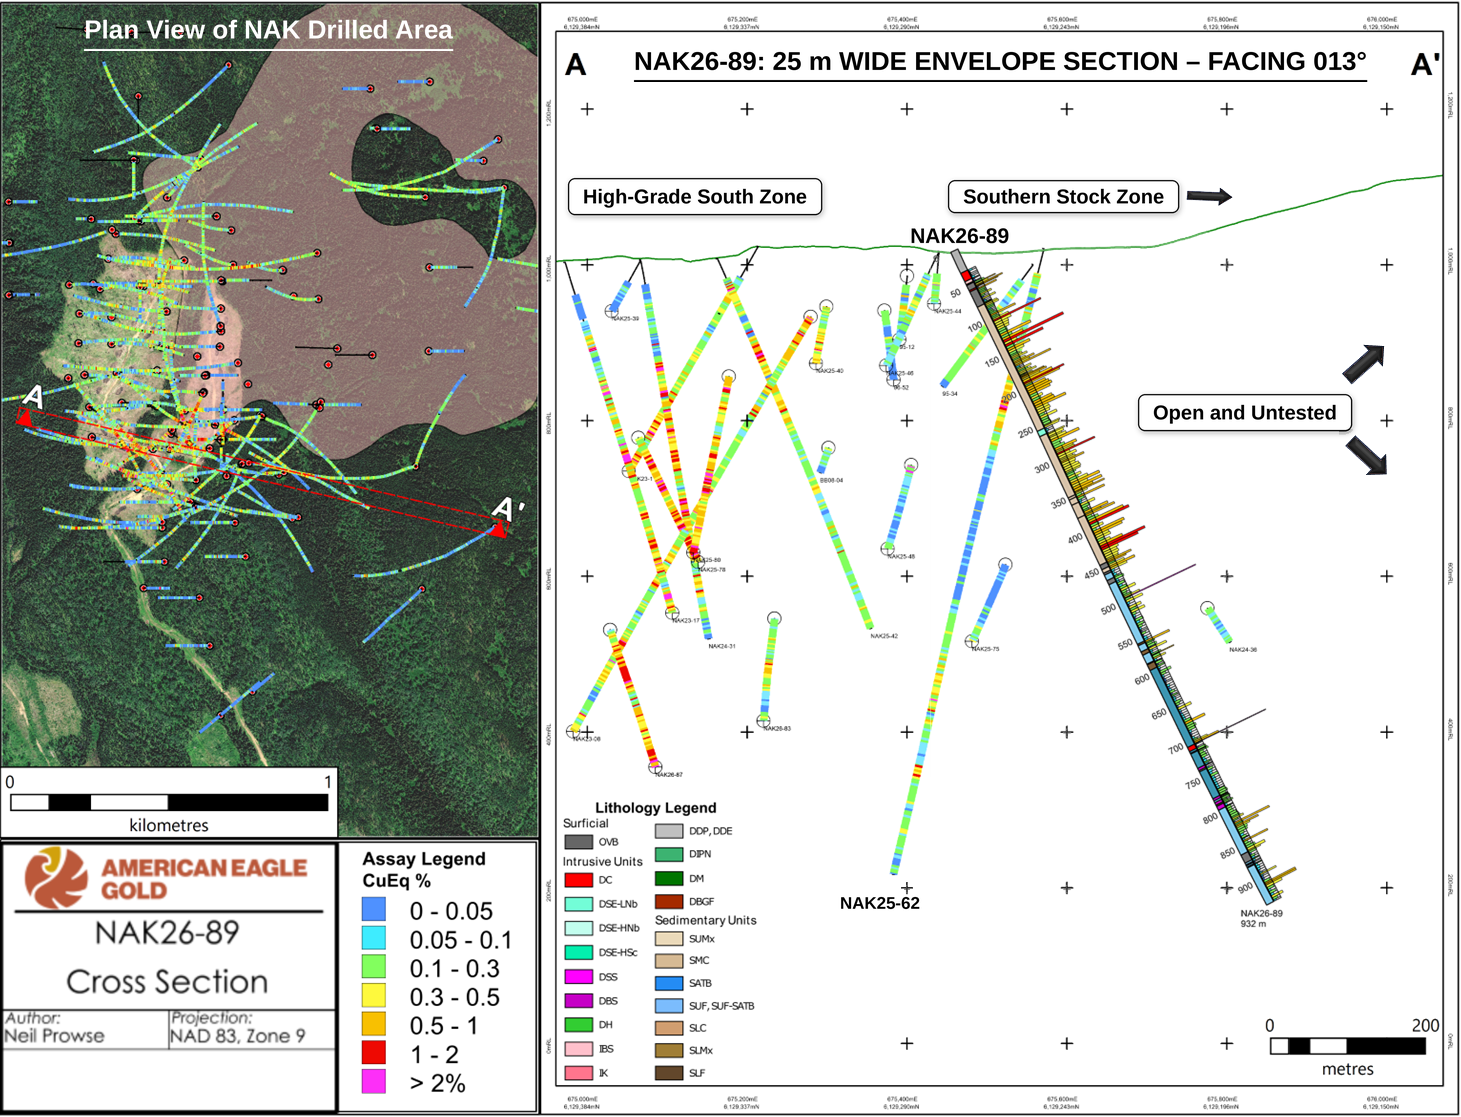
Task: Click the red triangle marker at section point A on plan view
Action: pos(24,418)
